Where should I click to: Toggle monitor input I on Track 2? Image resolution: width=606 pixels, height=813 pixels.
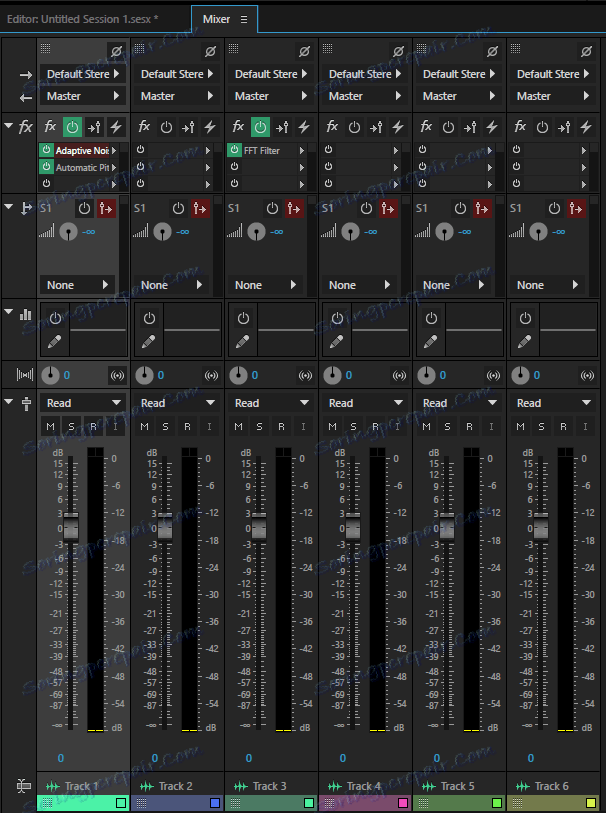209,426
